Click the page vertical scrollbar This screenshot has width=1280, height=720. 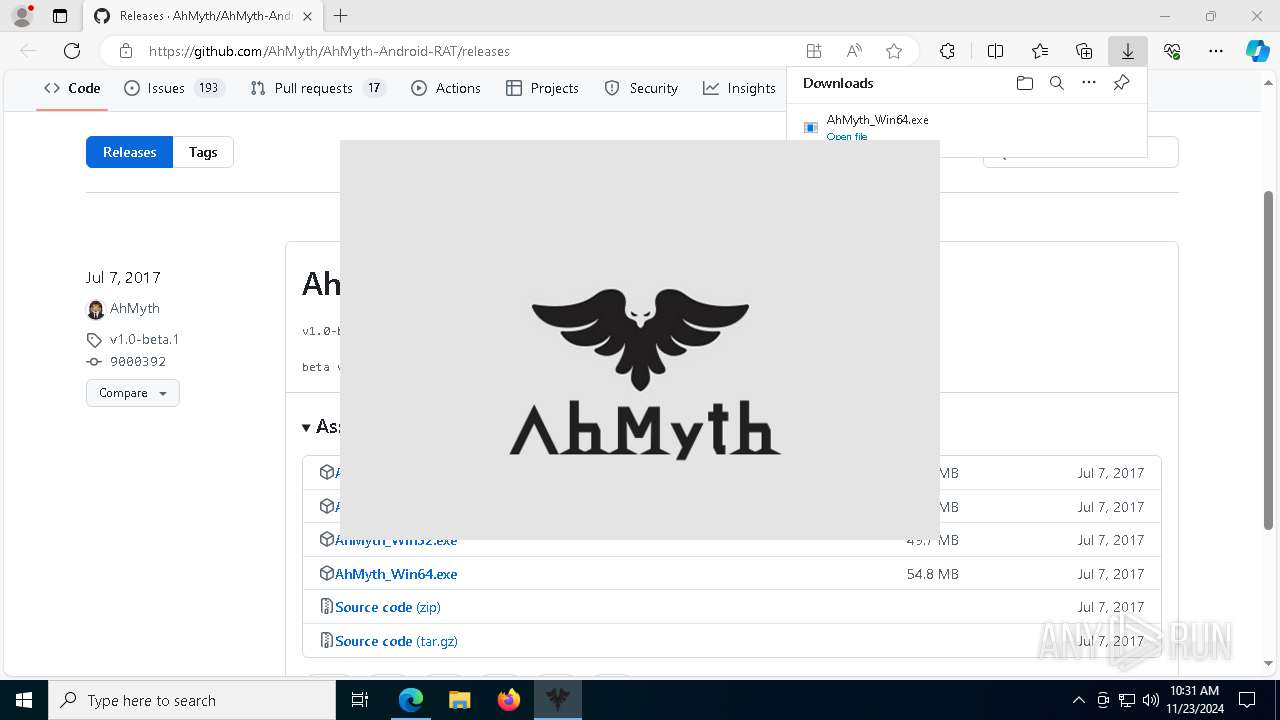[x=1270, y=360]
